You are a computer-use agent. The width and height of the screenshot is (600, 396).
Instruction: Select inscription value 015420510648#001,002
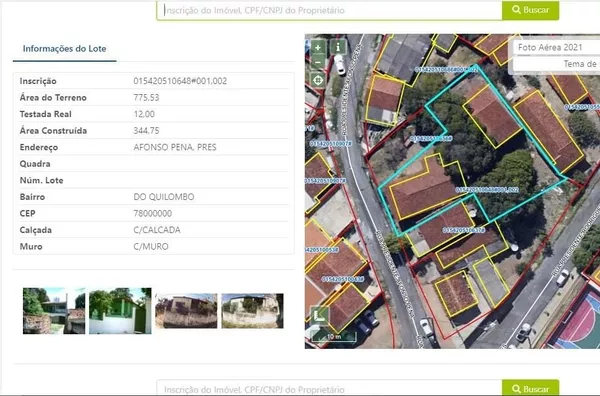click(x=180, y=81)
